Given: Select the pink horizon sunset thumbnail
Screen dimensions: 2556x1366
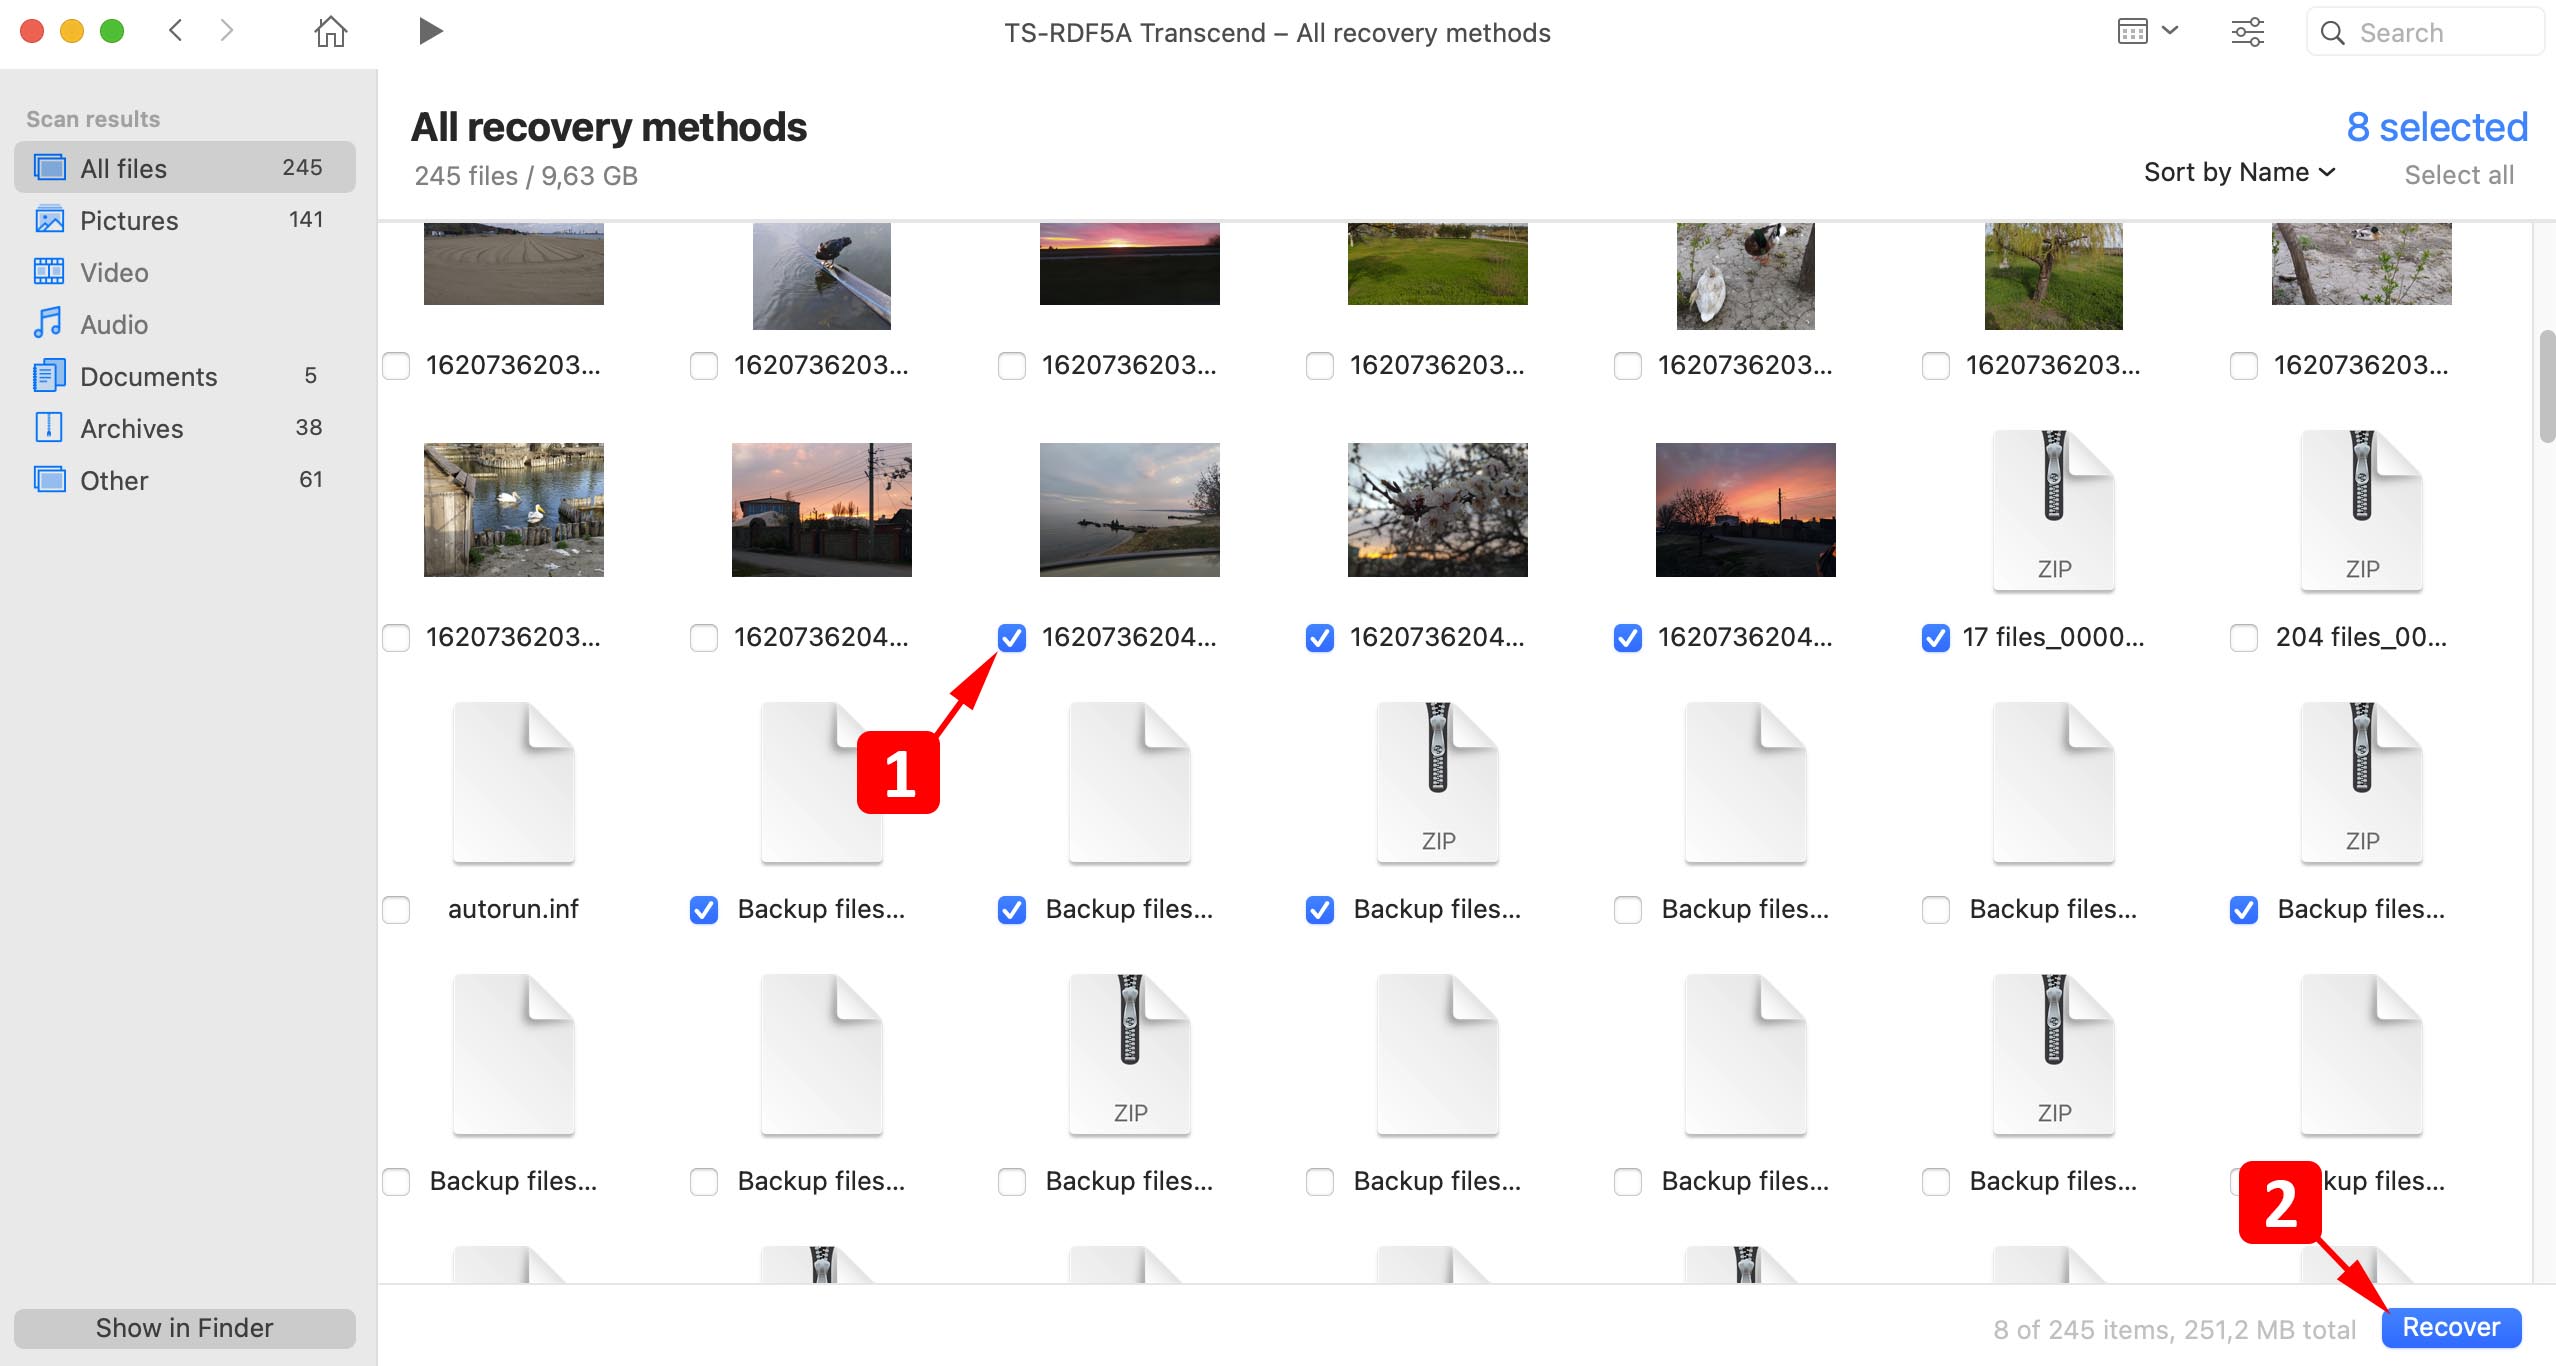Looking at the screenshot, I should coord(1130,264).
